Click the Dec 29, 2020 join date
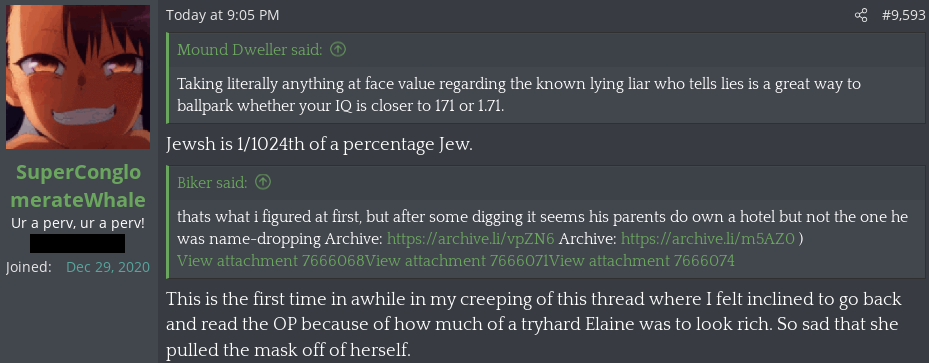Screen dimensions: 929x363 point(108,267)
